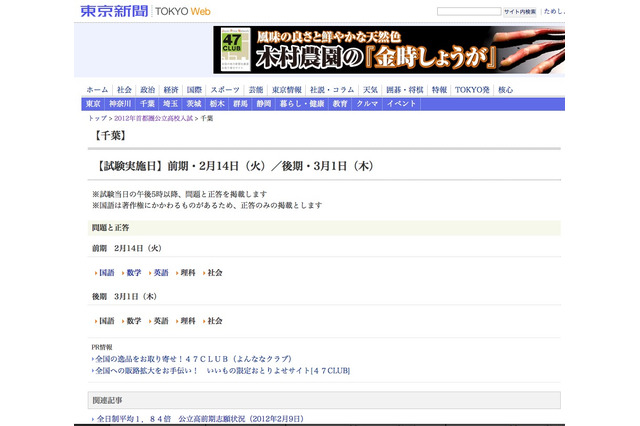Viewport: 640px width, 426px height.
Task: Open 囲碁・将棋 section
Action: tap(404, 90)
